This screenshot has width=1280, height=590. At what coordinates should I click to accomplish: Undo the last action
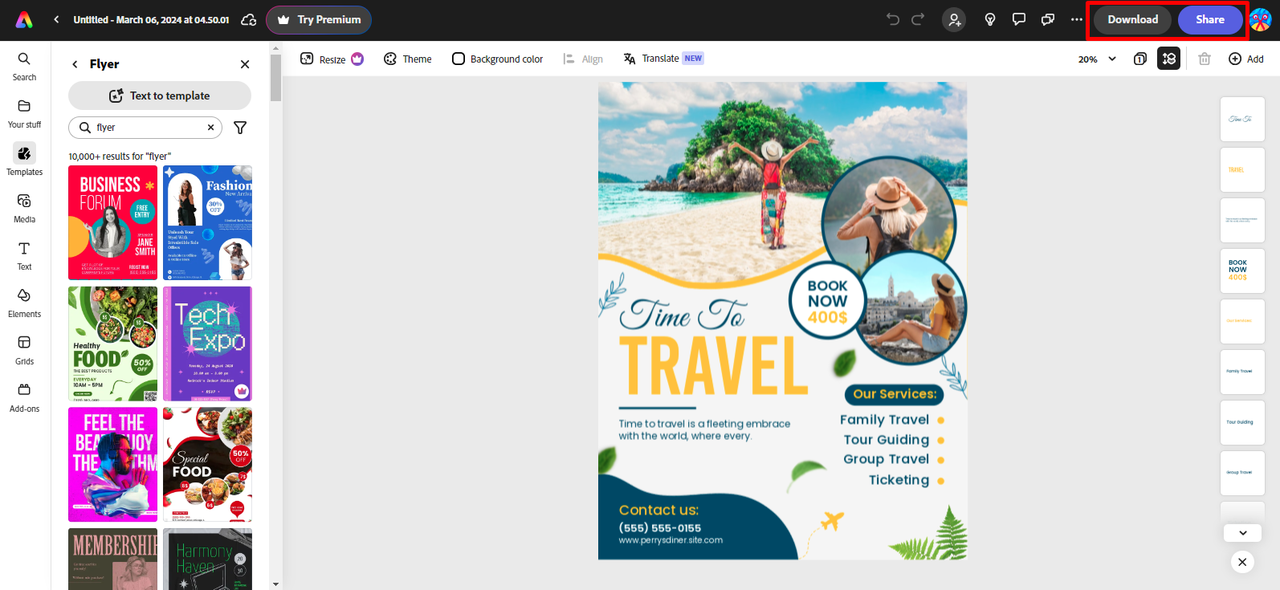[x=893, y=19]
